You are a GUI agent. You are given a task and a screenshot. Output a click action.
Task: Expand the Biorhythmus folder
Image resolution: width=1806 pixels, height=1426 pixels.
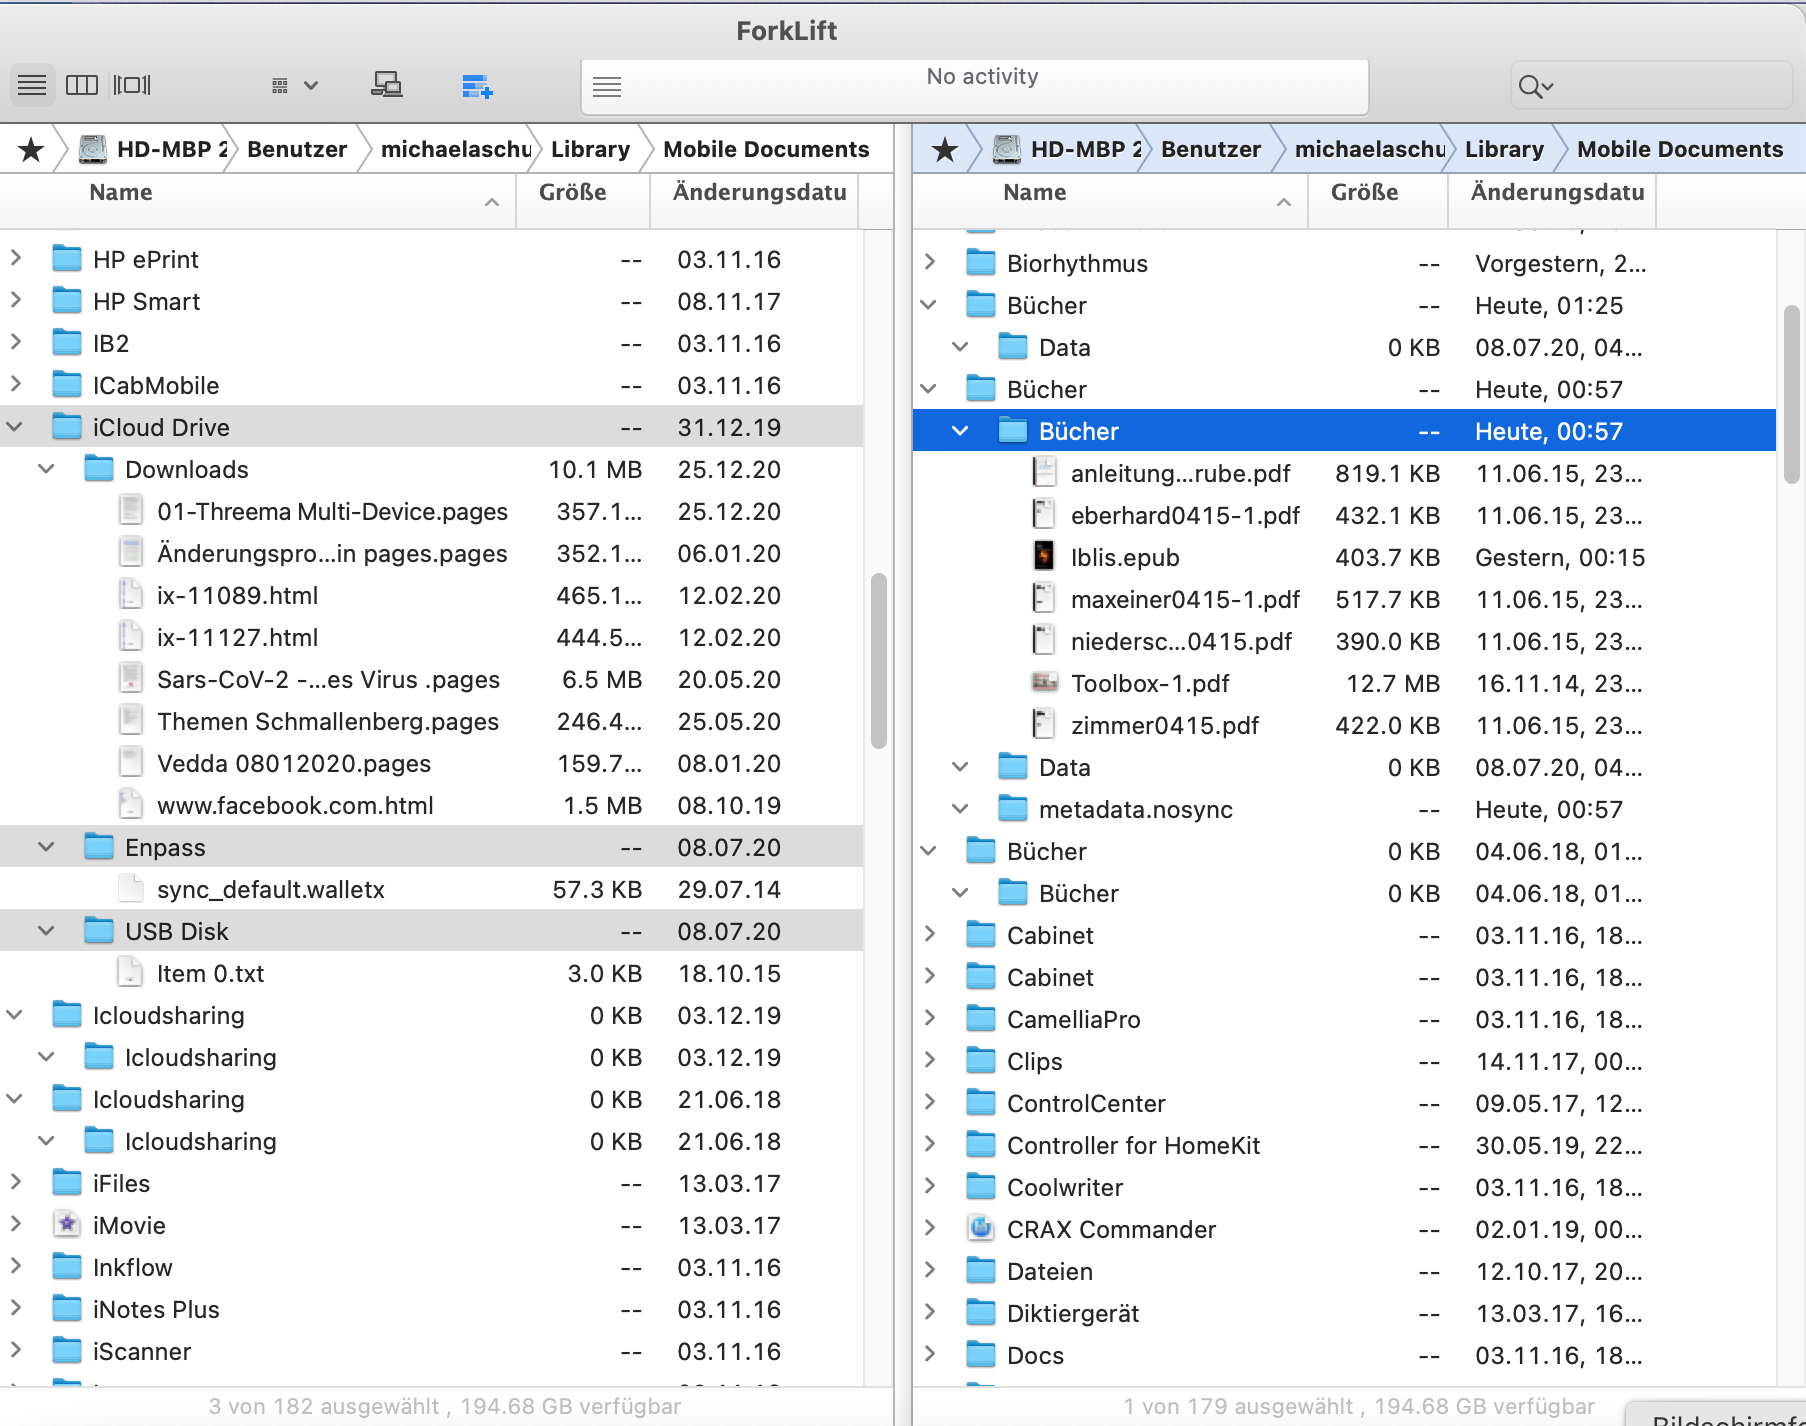(930, 262)
